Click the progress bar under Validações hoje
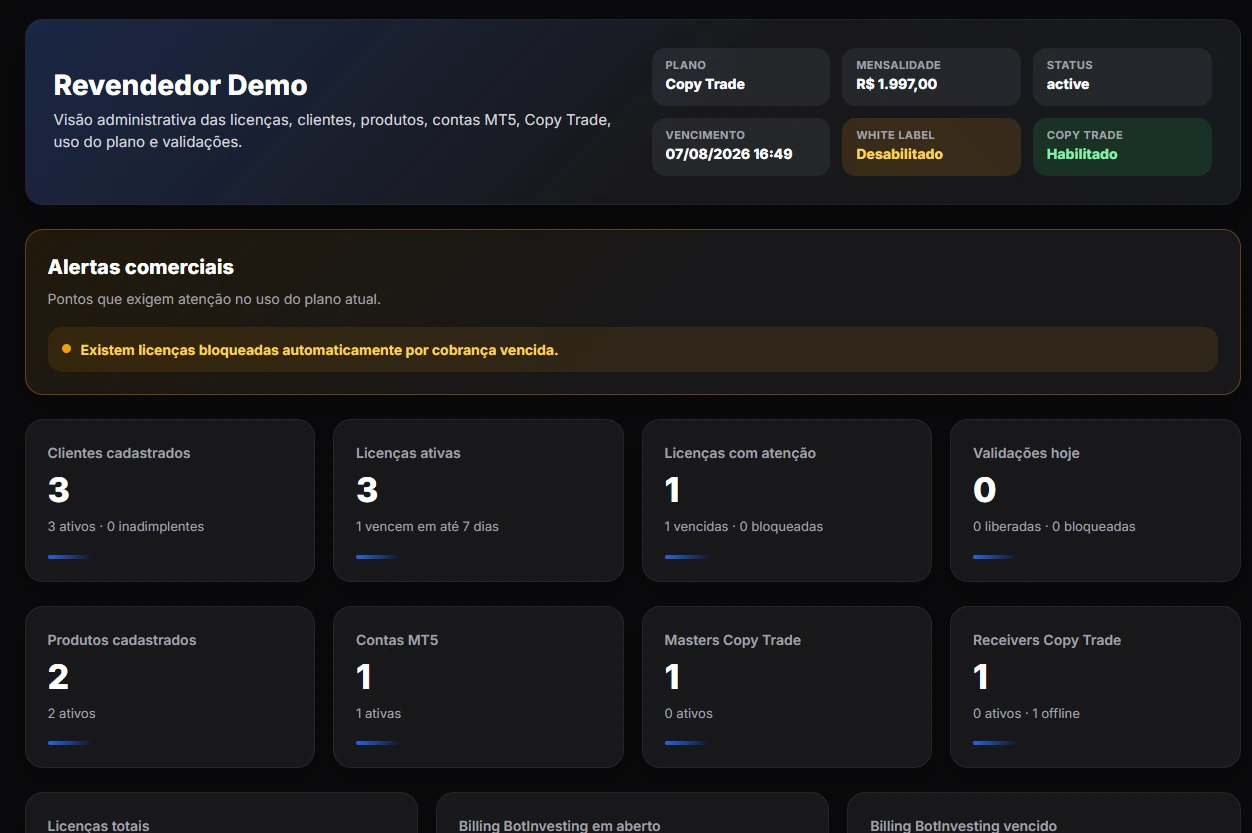This screenshot has width=1252, height=833. click(995, 557)
